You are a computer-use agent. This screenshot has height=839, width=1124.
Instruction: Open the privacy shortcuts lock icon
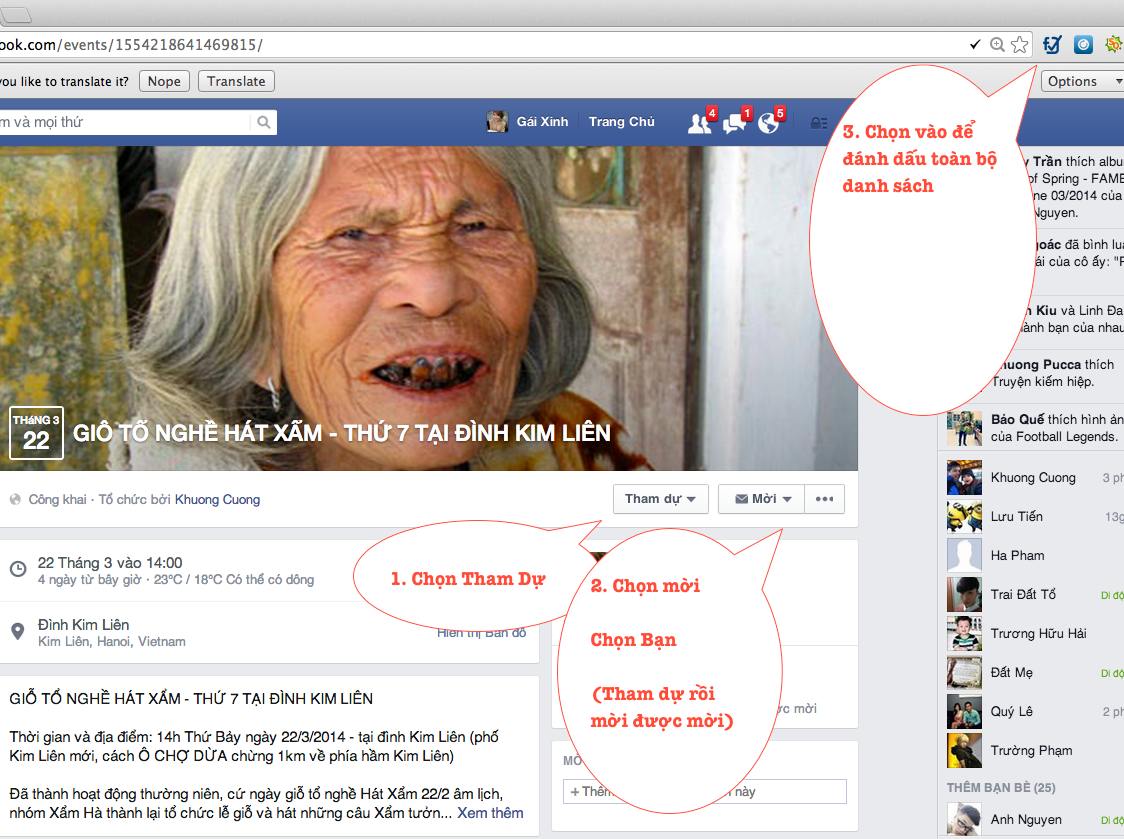[819, 123]
